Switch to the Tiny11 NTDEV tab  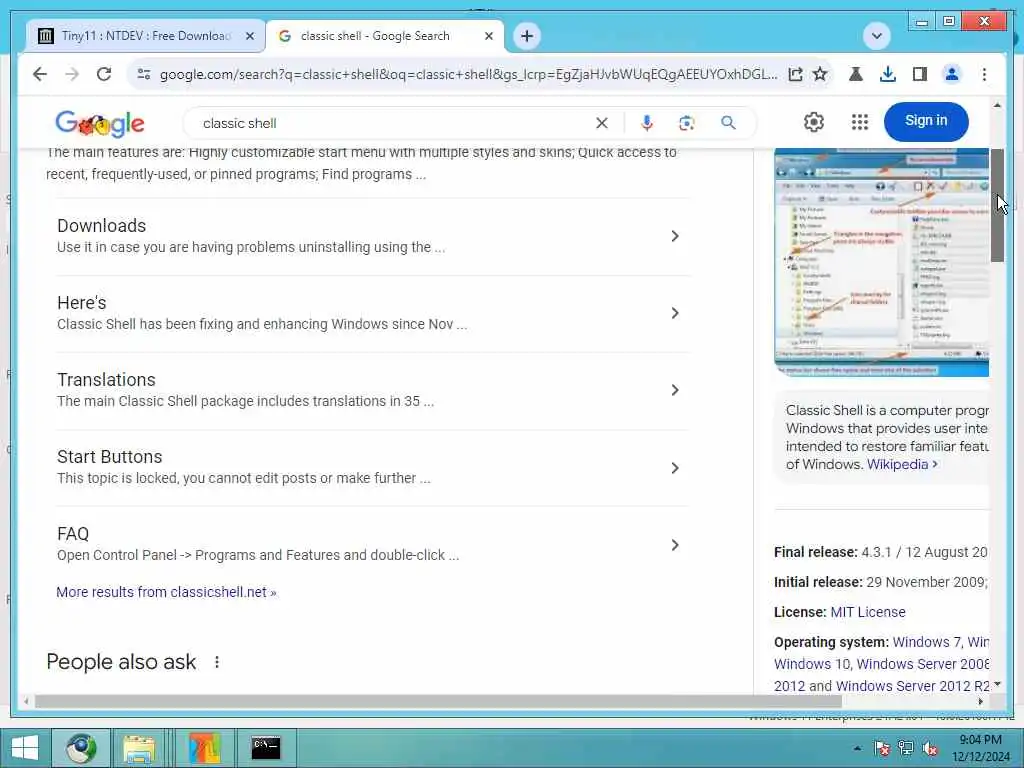click(145, 36)
